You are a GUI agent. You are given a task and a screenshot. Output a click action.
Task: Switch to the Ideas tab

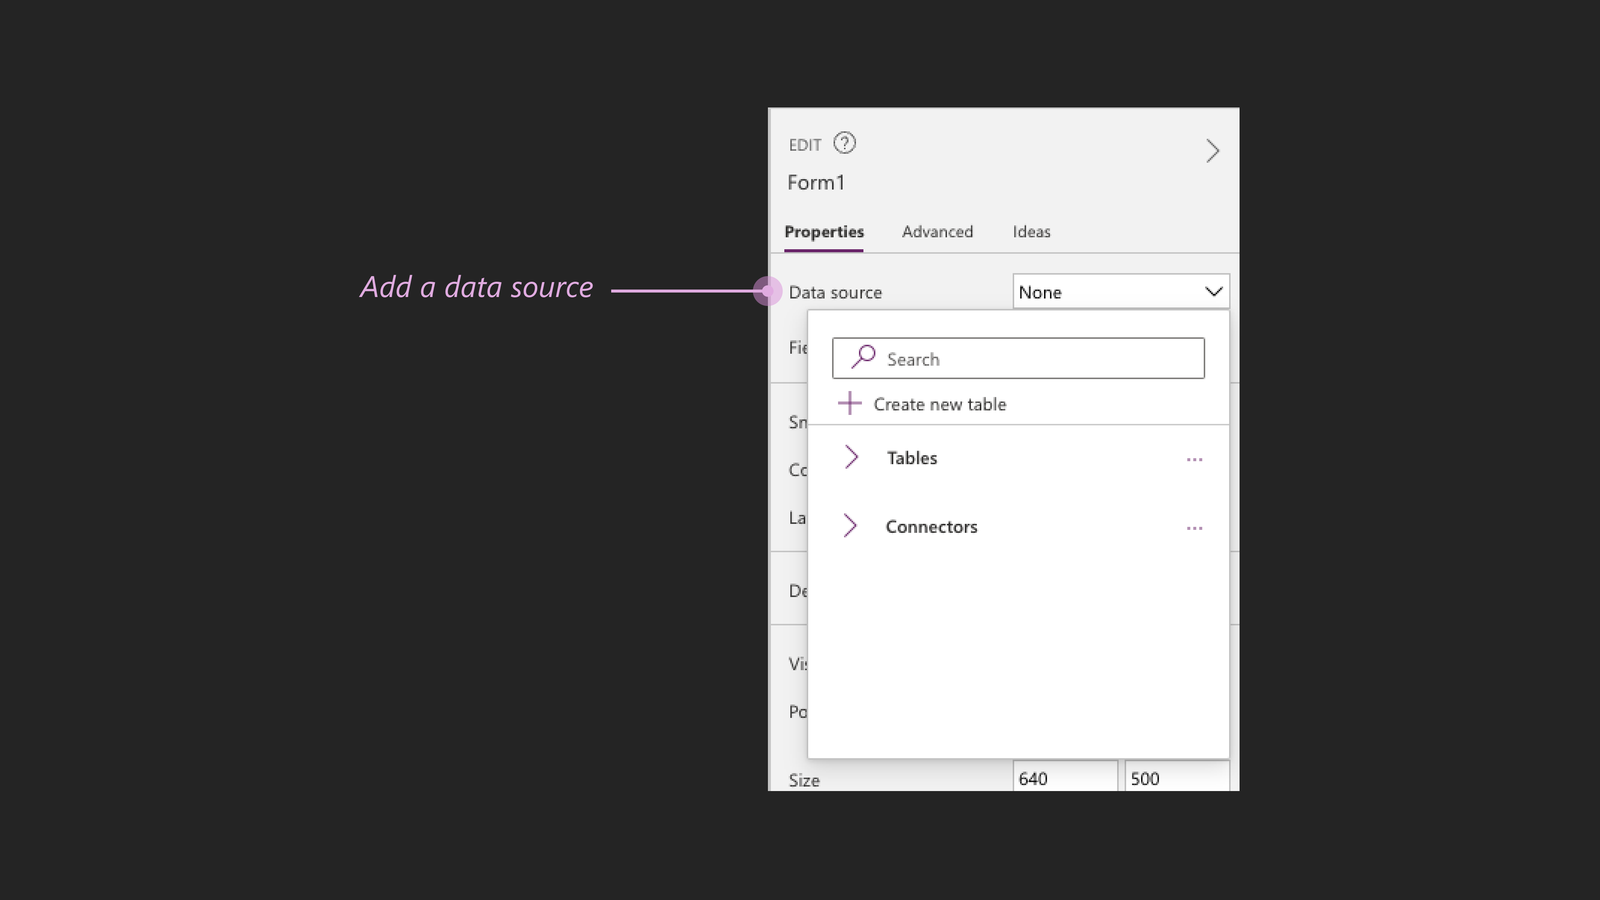[x=1031, y=232]
